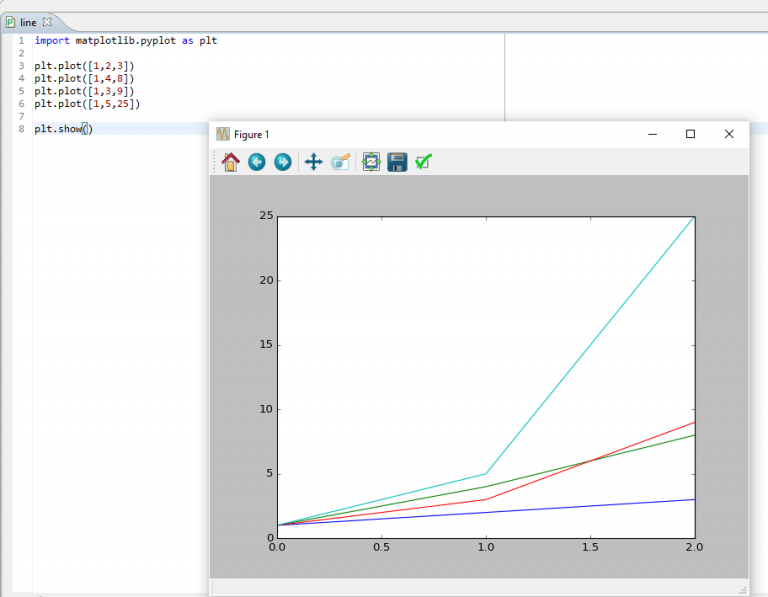Click the import matplotlib.pyplot code line

(x=125, y=41)
